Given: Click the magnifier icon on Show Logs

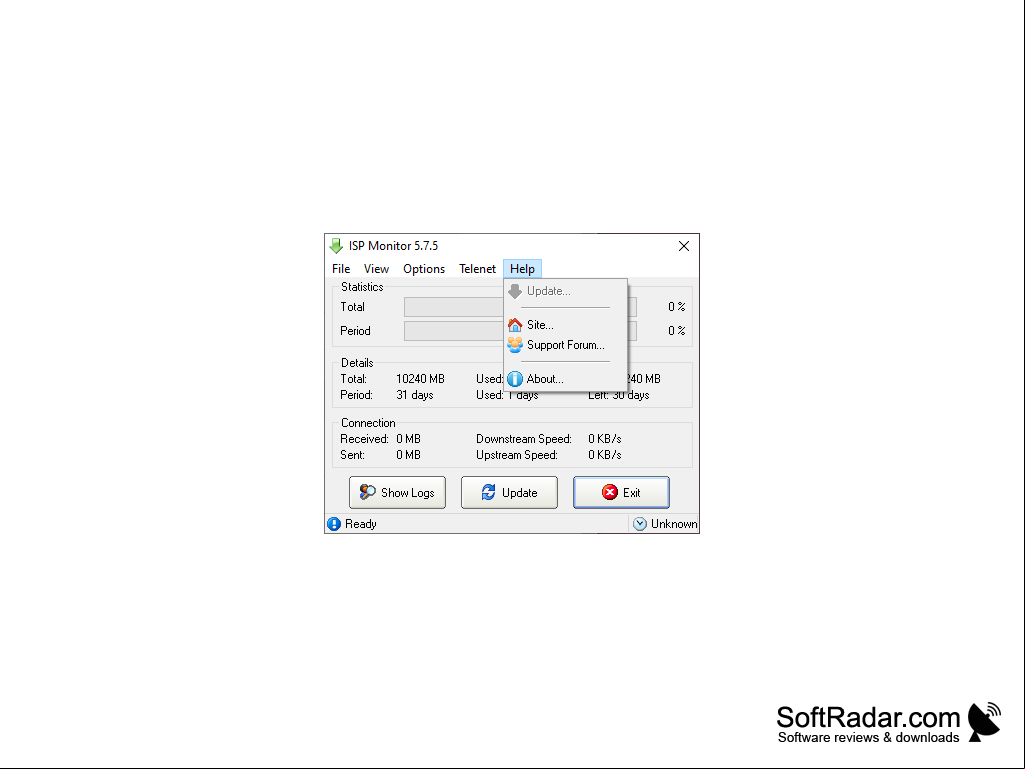Looking at the screenshot, I should tap(367, 492).
